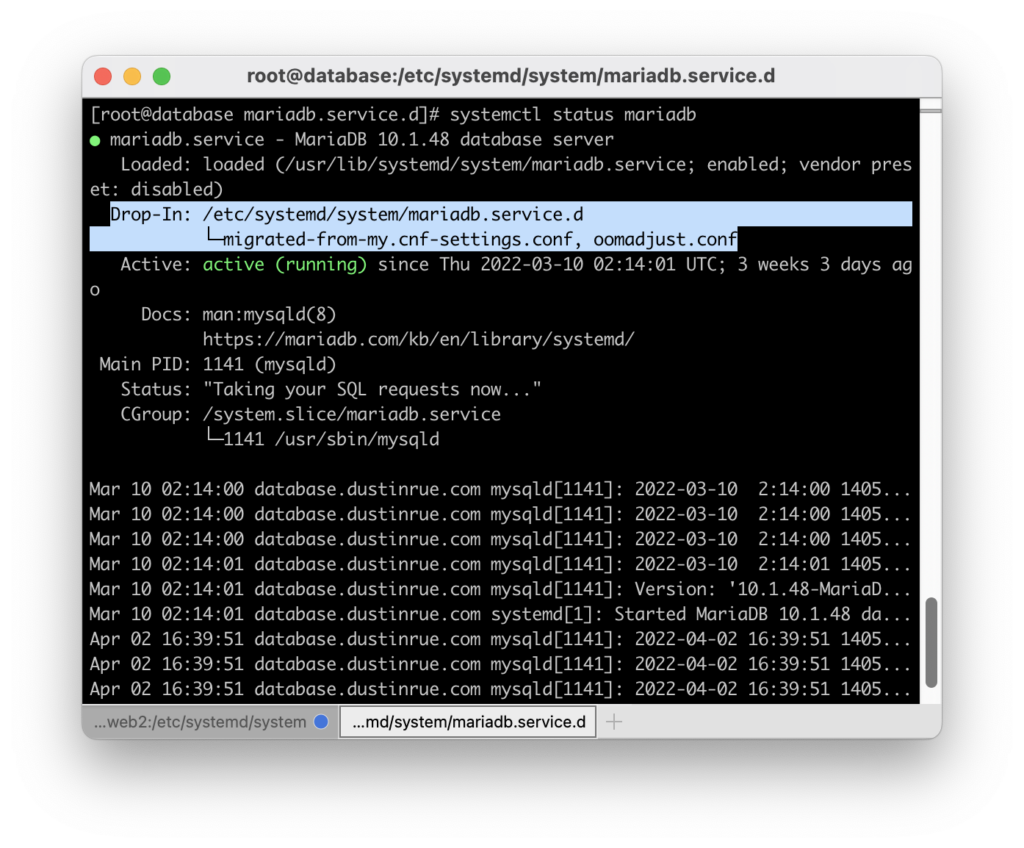Click the 'Drop-In:' directory path line
The image size is (1024, 848).
[347, 215]
